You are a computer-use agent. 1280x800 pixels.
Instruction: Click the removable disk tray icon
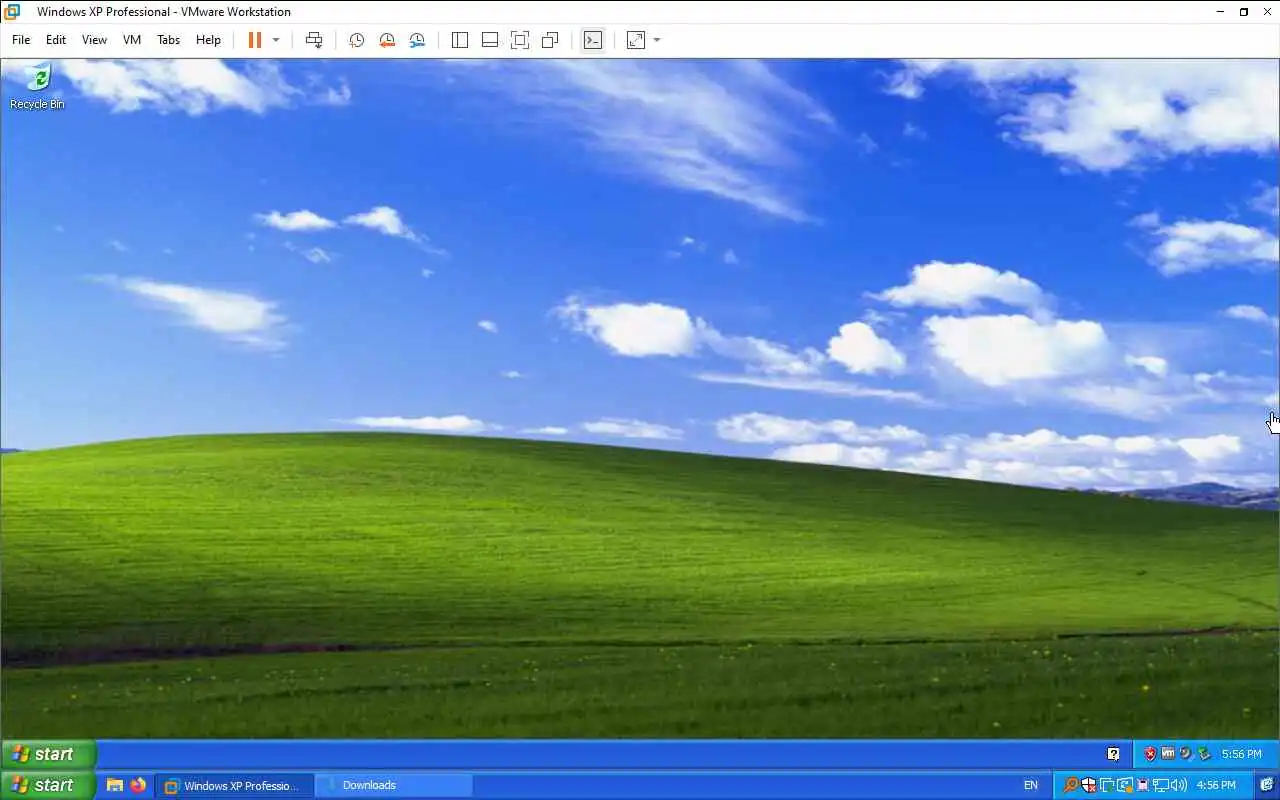(x=1142, y=785)
